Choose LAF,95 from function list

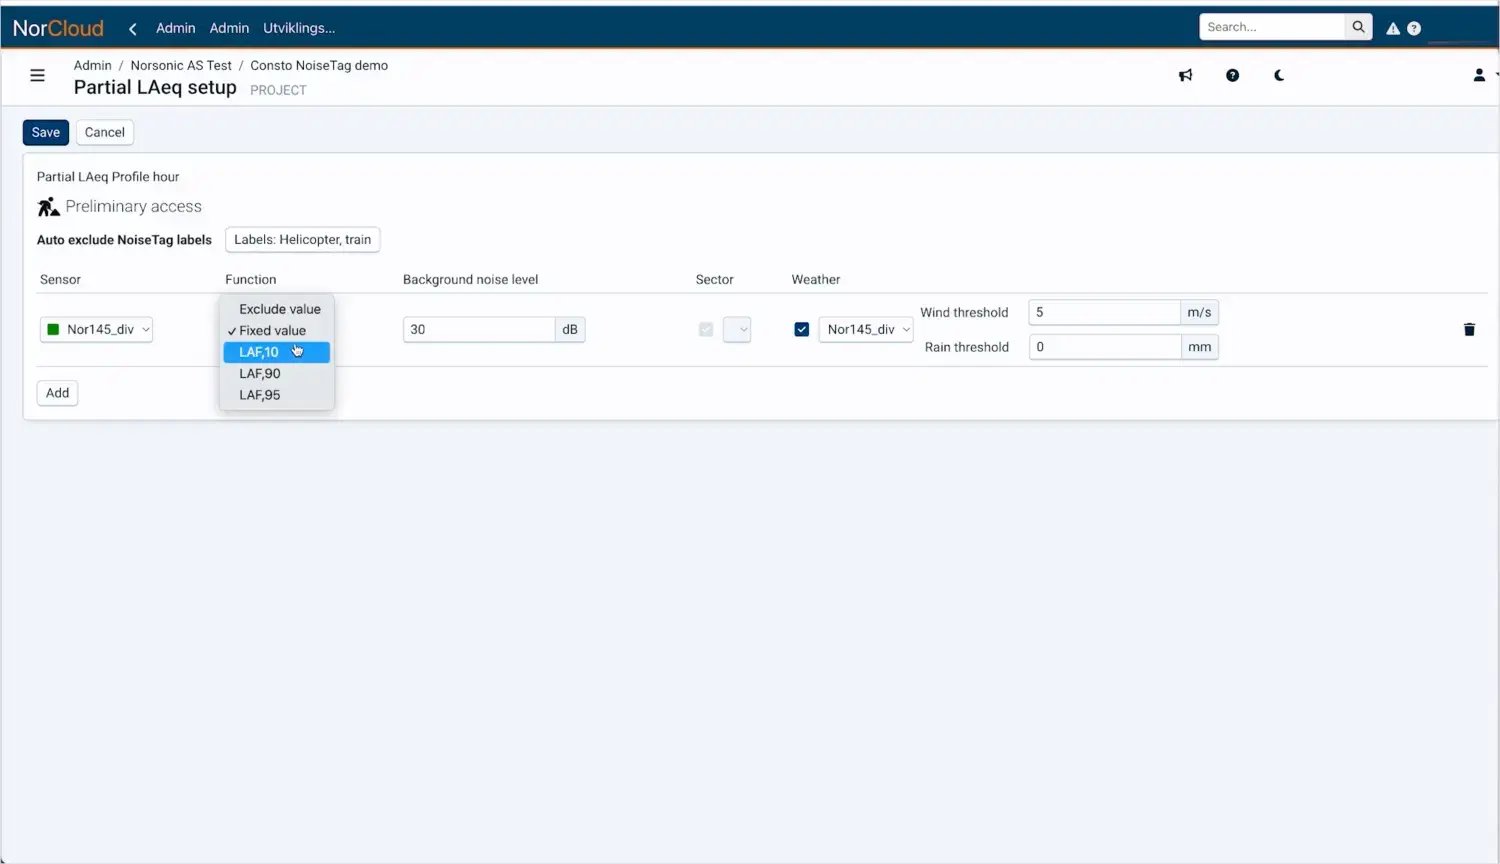[x=277, y=395]
